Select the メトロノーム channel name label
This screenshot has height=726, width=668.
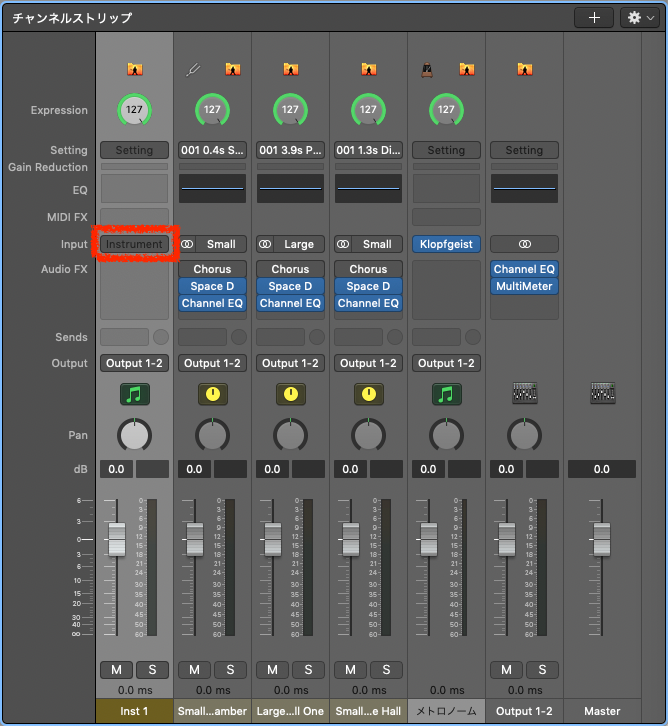pyautogui.click(x=446, y=711)
